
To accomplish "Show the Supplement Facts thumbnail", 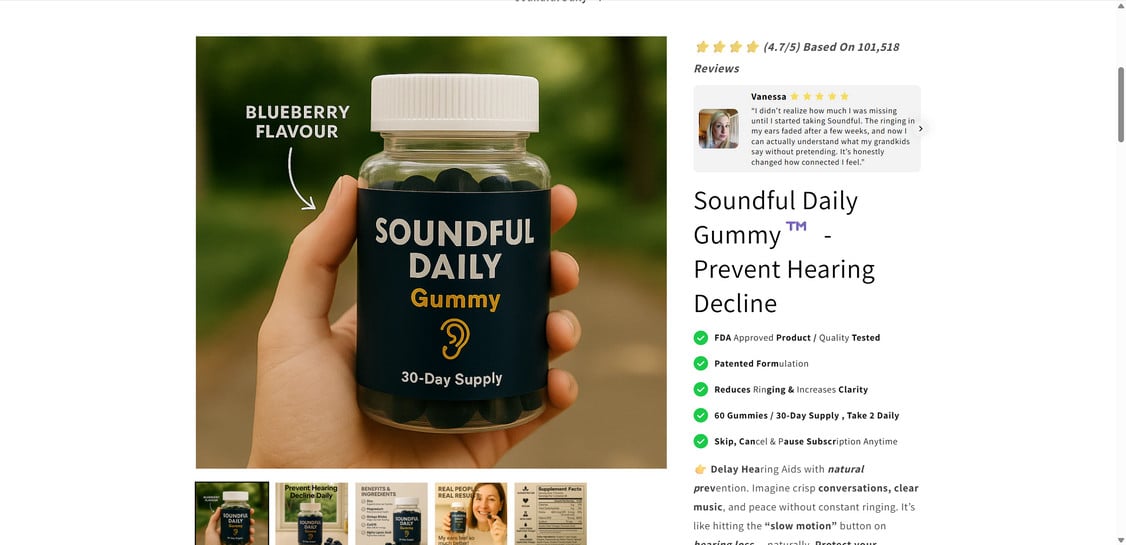I will click(x=551, y=513).
